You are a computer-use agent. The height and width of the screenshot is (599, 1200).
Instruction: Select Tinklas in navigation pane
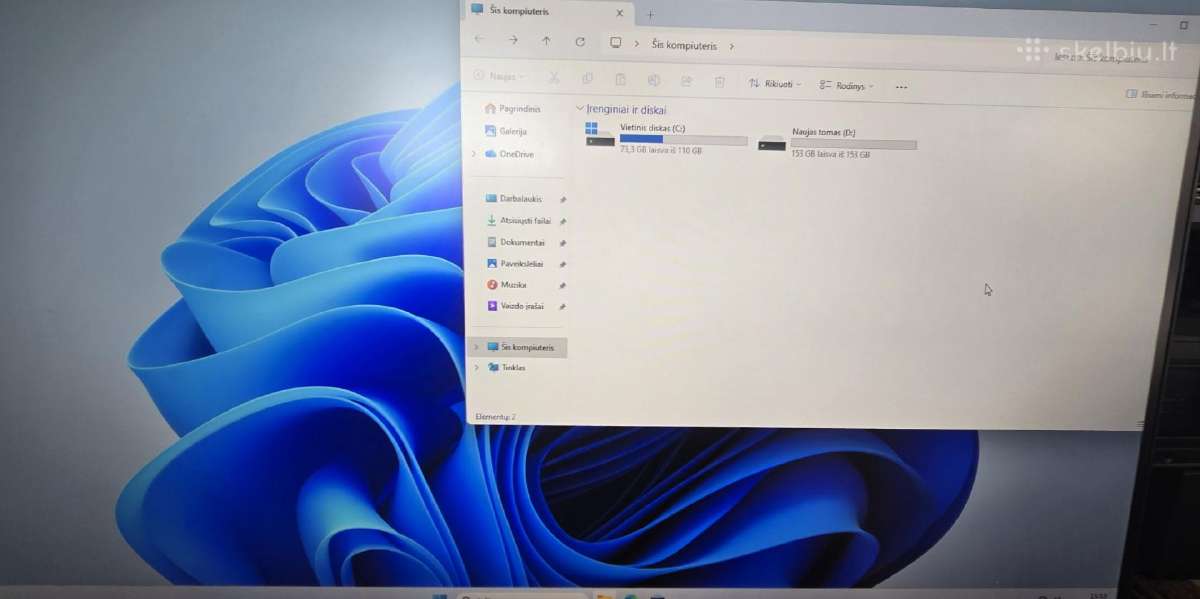point(507,368)
